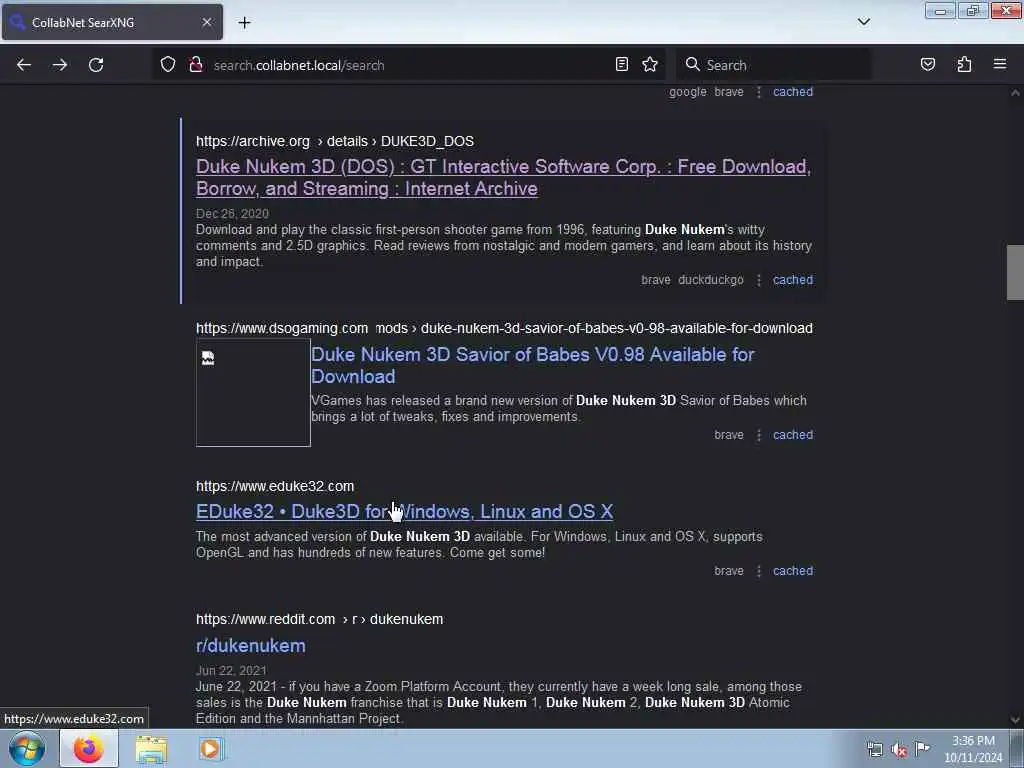Open site security info on the crossed-out lock icon
This screenshot has height=768, width=1024.
(x=195, y=65)
